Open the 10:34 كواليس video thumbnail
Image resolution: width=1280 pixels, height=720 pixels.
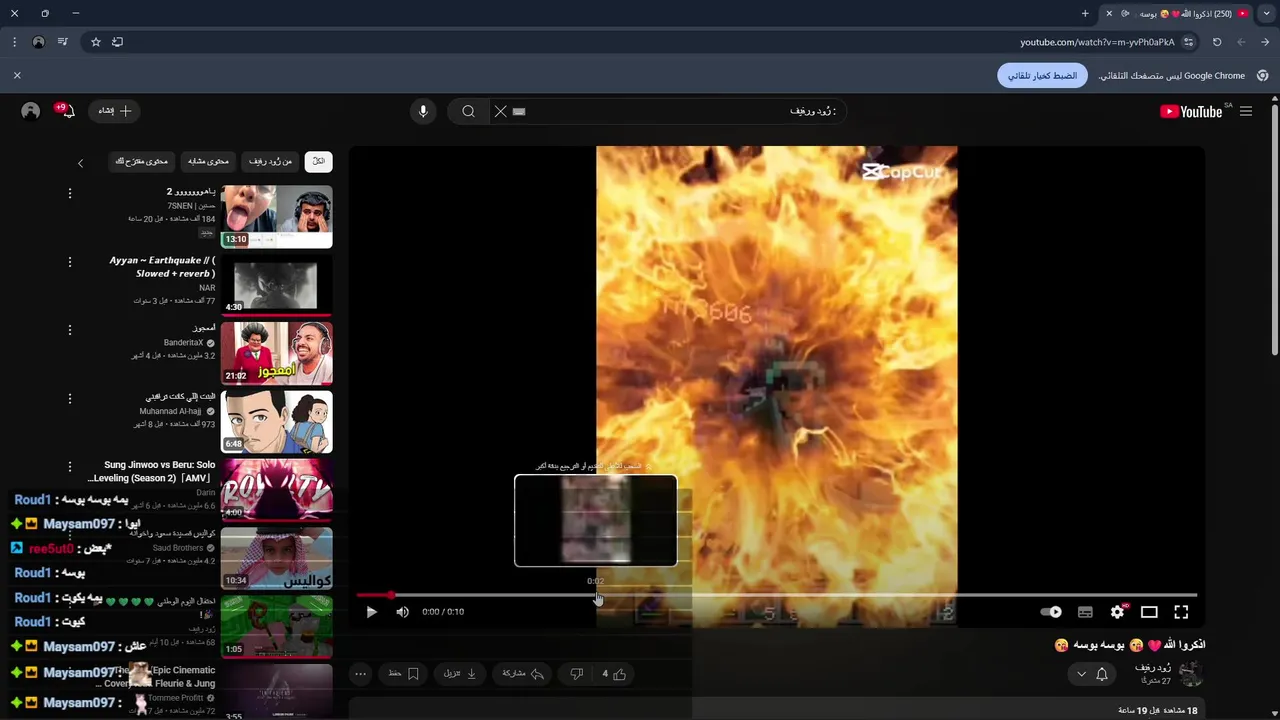point(276,558)
